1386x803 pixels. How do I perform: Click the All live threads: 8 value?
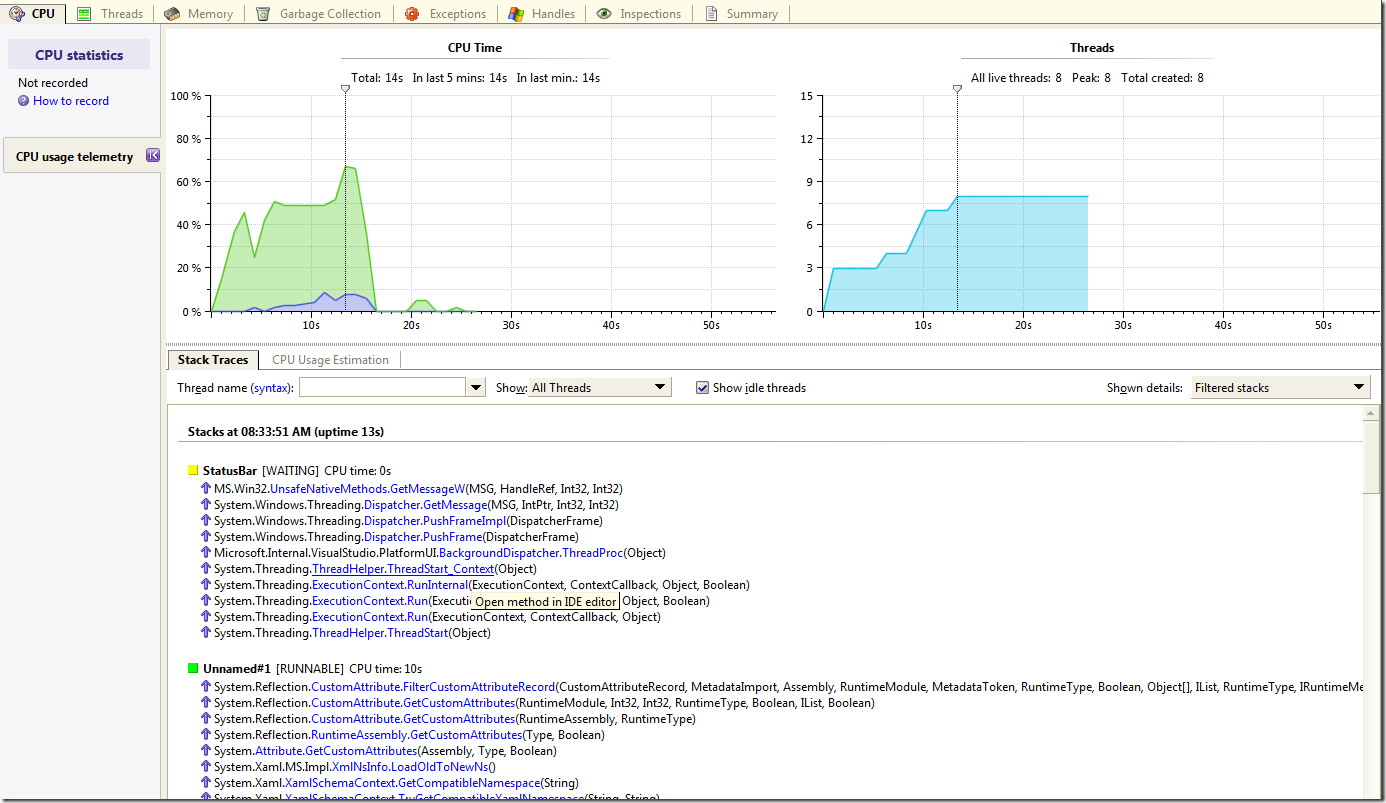pyautogui.click(x=1016, y=78)
